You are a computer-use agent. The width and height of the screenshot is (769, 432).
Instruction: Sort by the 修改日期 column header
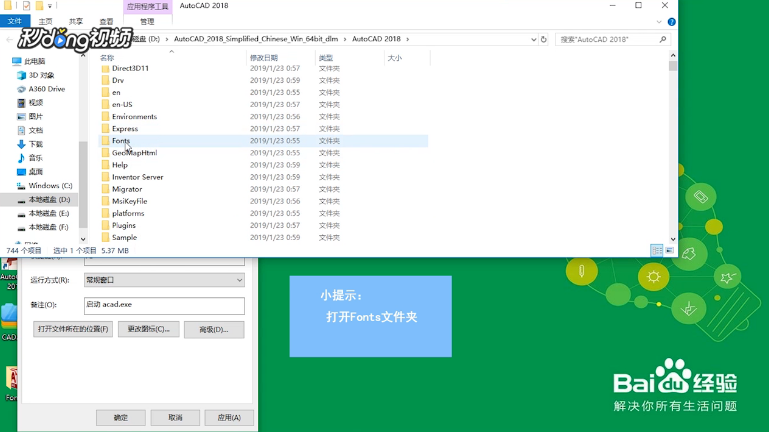click(x=264, y=58)
